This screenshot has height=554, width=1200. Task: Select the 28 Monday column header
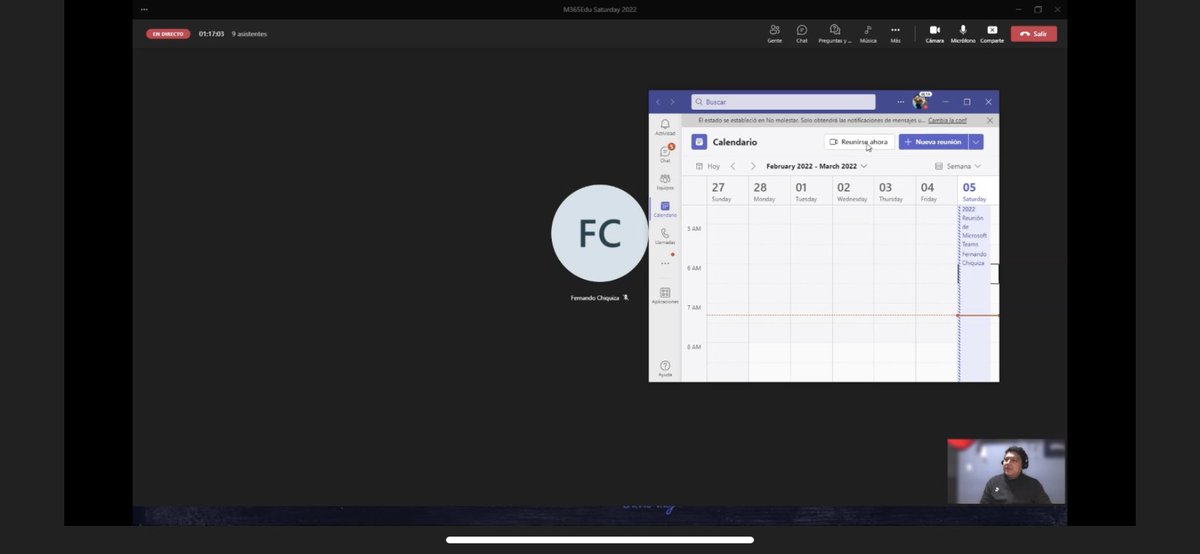769,191
